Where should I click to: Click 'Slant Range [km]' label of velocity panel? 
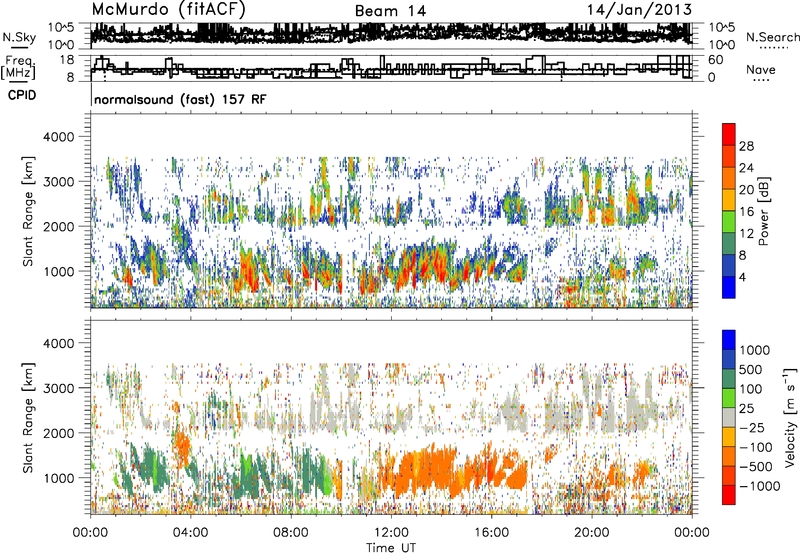click(x=28, y=418)
